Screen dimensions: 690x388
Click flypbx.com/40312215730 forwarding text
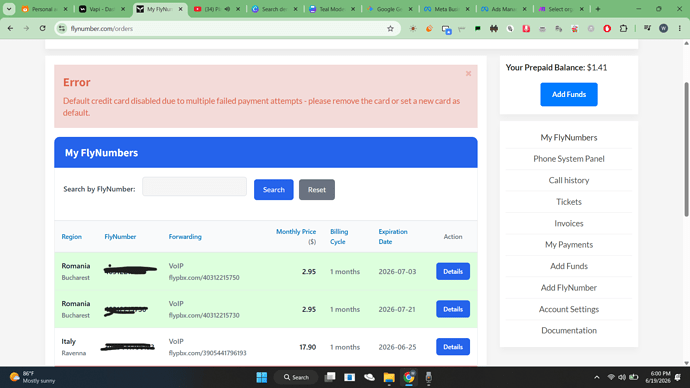[204, 315]
